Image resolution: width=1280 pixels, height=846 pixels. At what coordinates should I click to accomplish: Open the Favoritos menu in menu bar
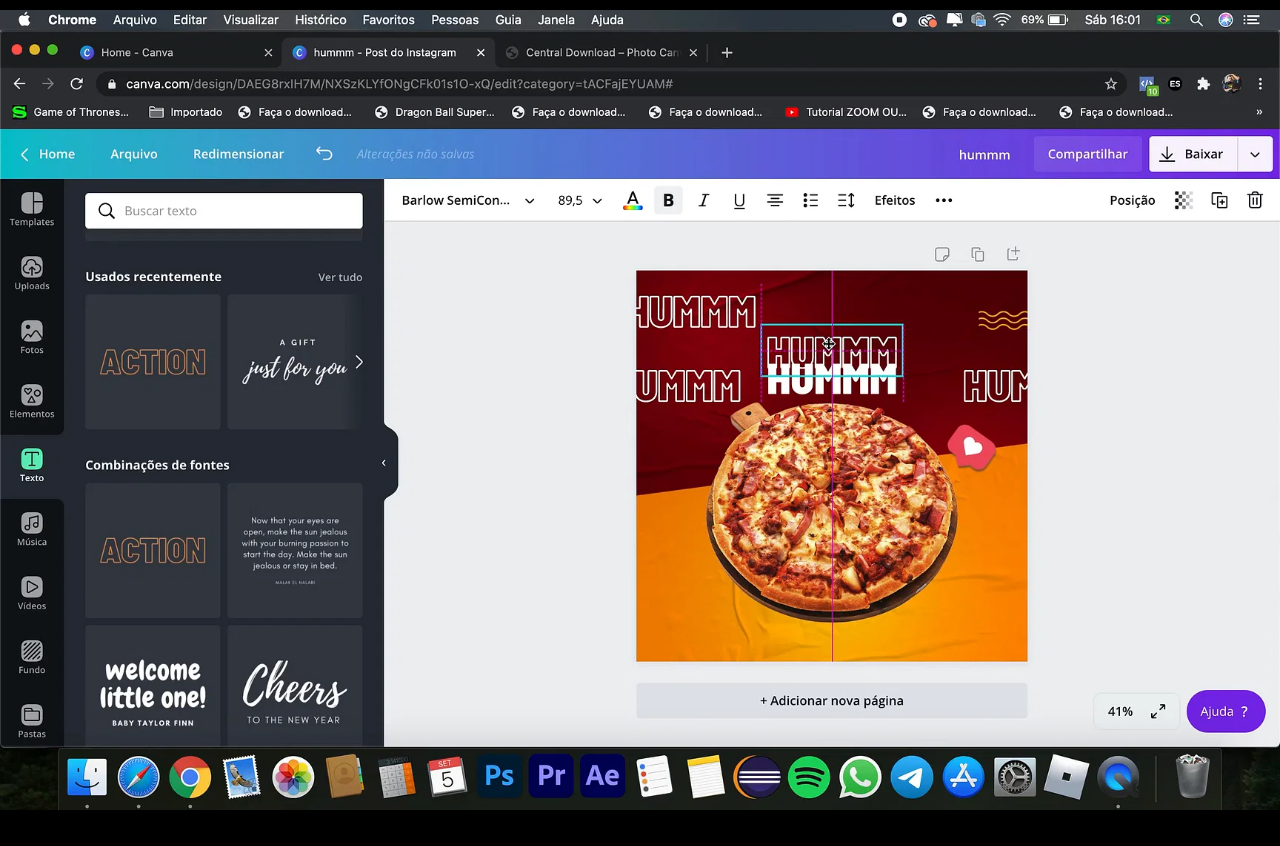click(388, 19)
